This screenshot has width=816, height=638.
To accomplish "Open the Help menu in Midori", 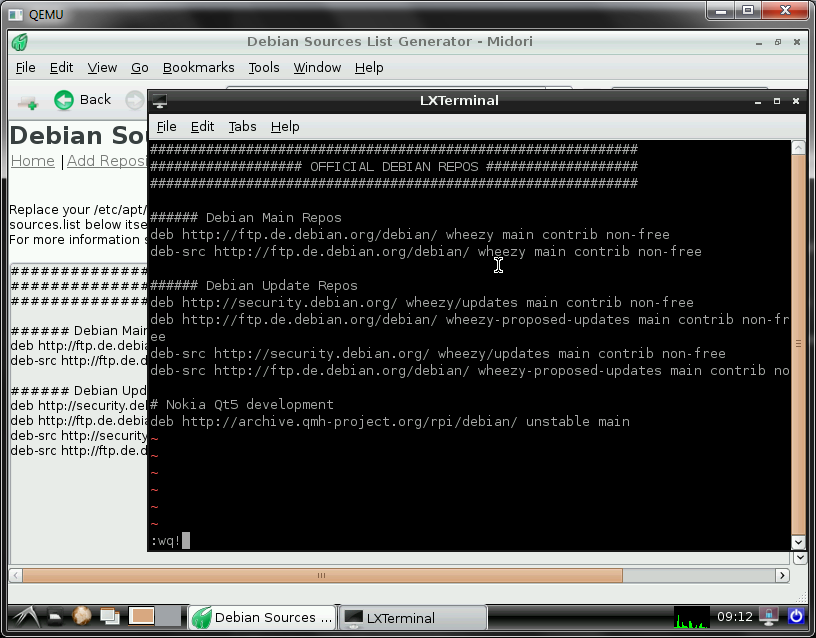I will coord(369,68).
